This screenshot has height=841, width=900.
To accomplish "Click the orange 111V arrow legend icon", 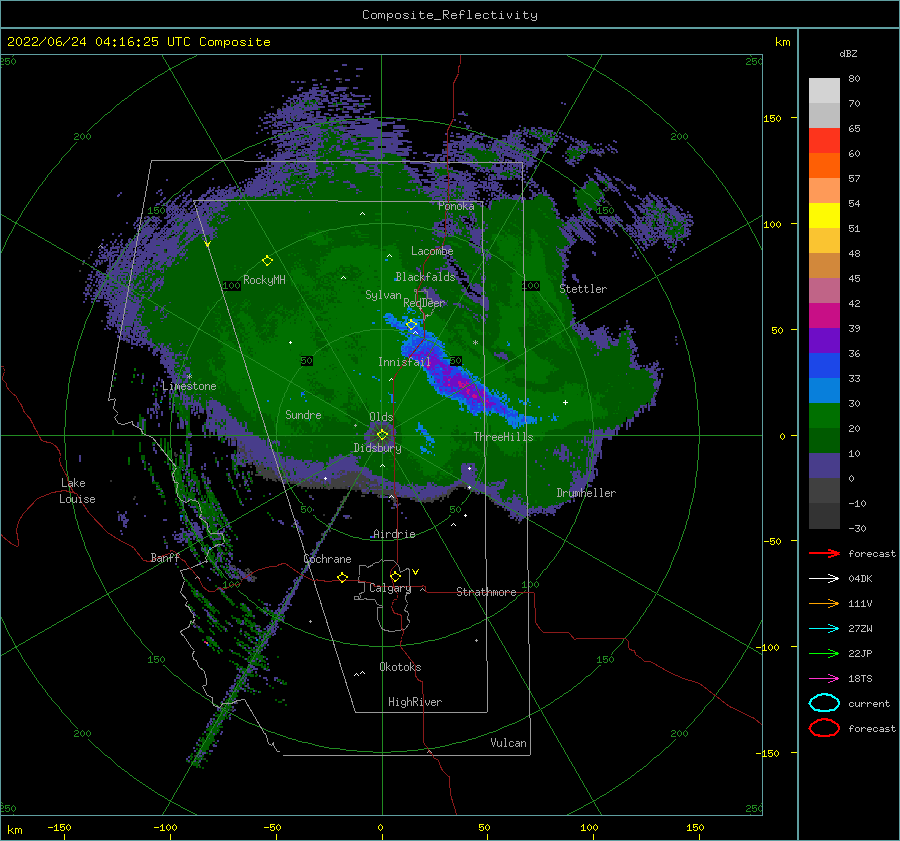I will 824,603.
